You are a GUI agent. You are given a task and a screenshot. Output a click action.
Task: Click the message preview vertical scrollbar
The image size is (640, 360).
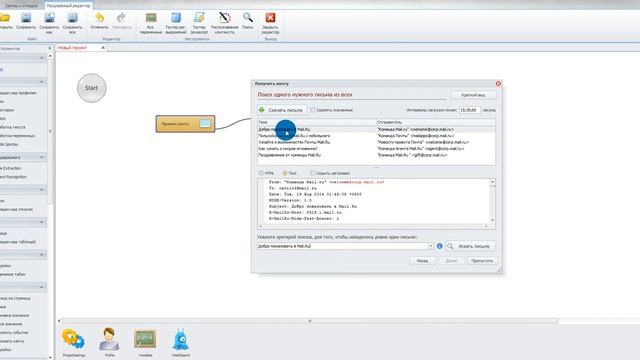pyautogui.click(x=493, y=200)
